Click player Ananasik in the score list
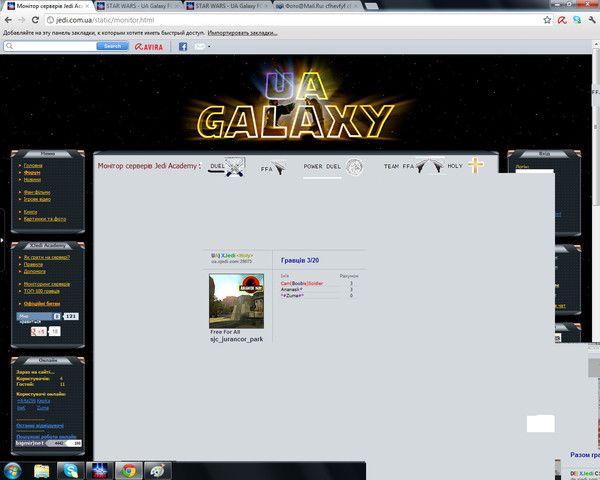 tap(292, 289)
